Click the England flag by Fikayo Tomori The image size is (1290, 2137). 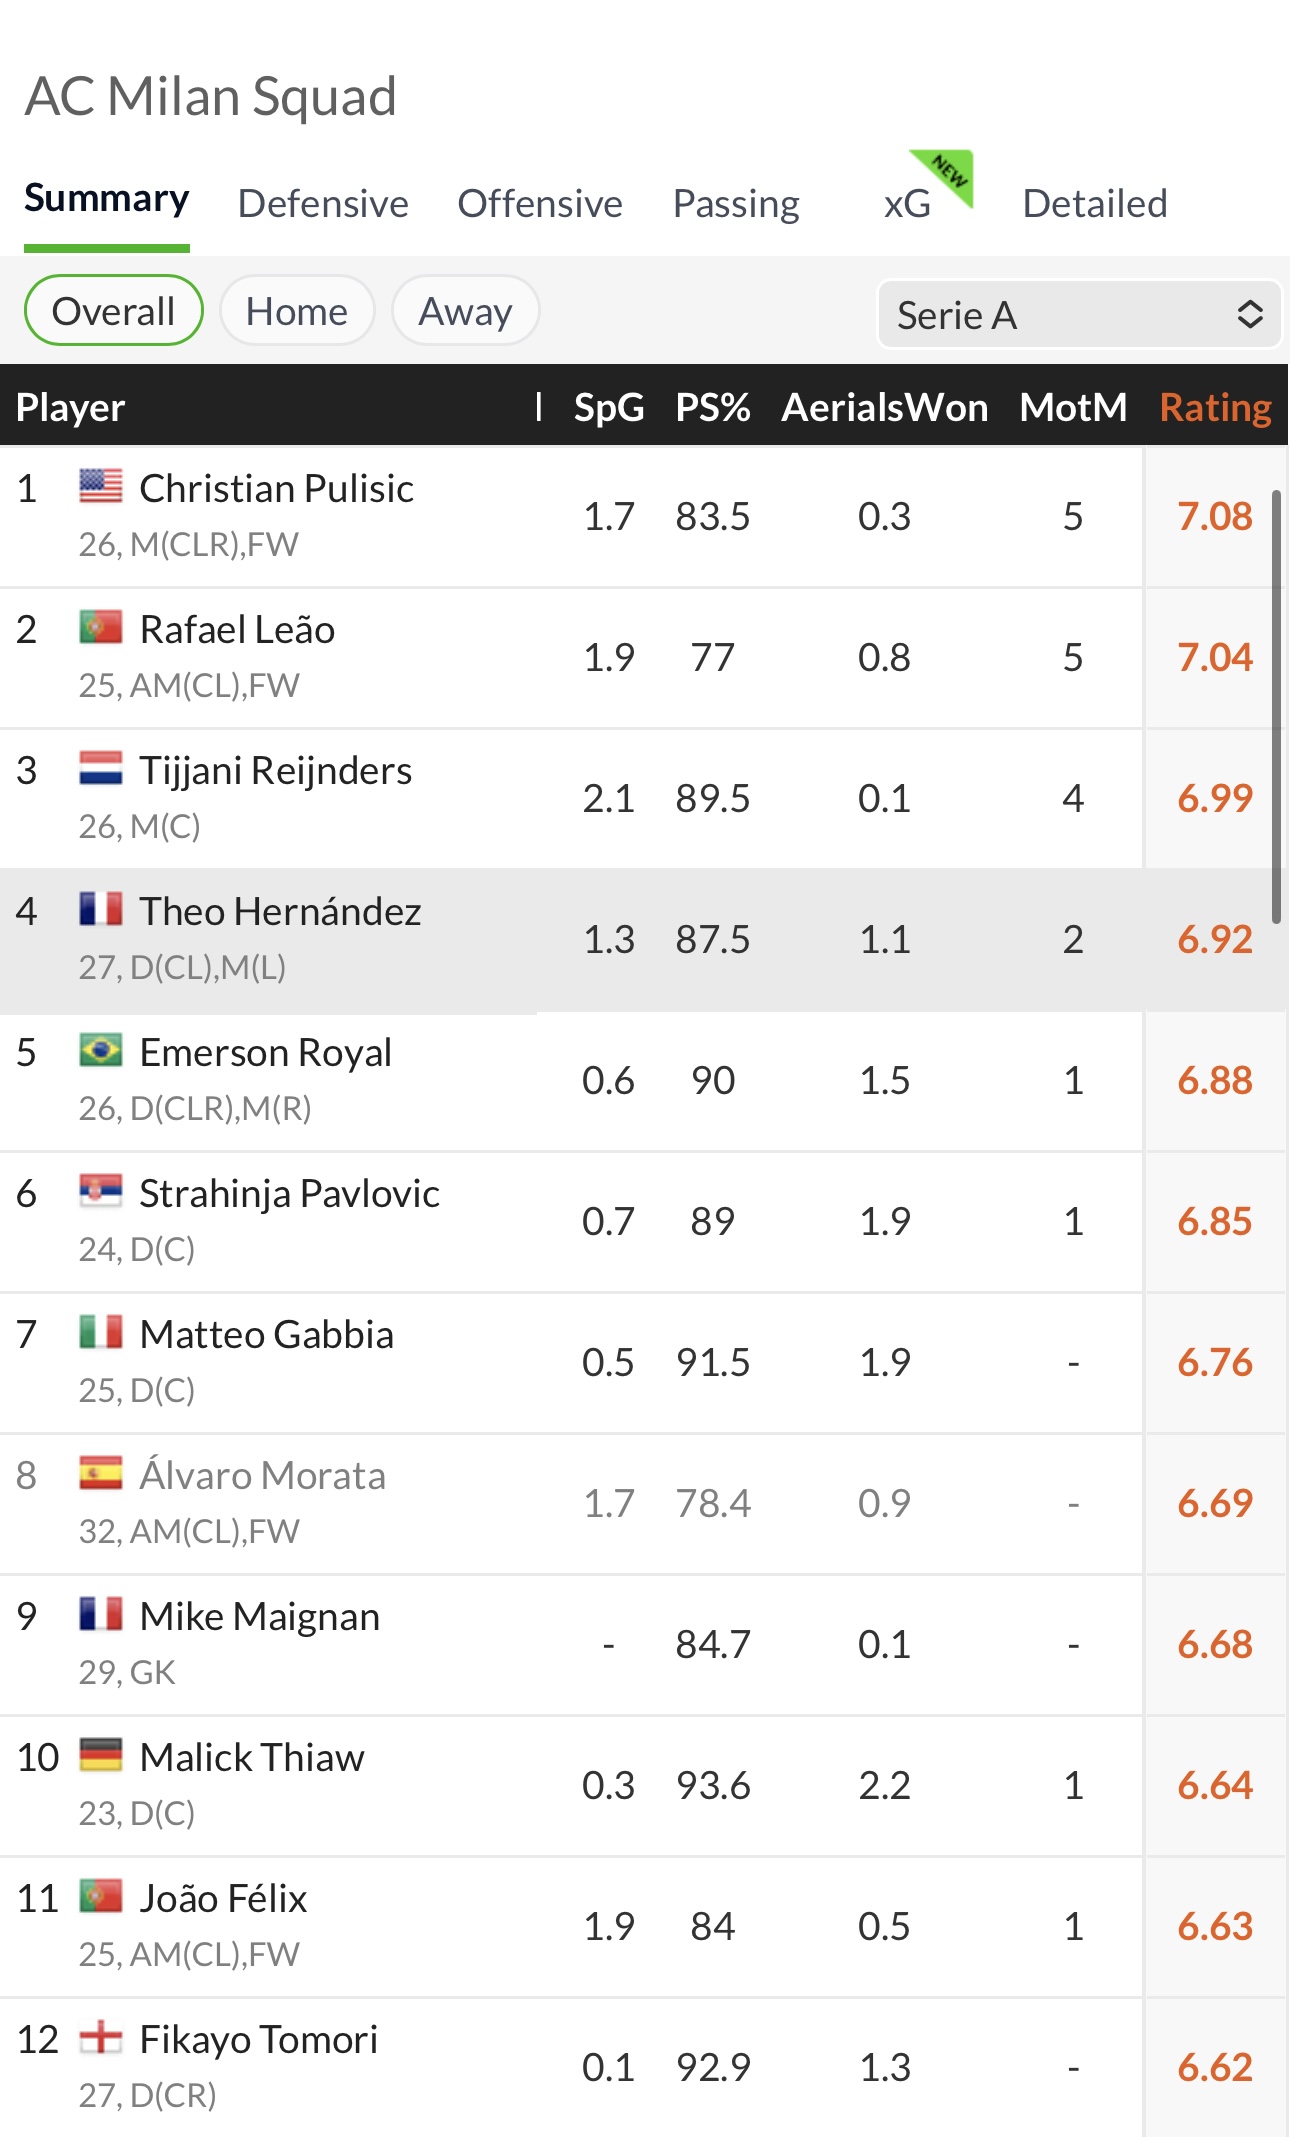(x=100, y=2038)
